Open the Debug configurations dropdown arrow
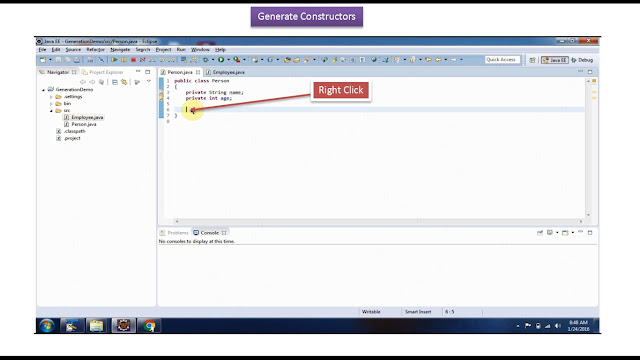 [x=213, y=60]
